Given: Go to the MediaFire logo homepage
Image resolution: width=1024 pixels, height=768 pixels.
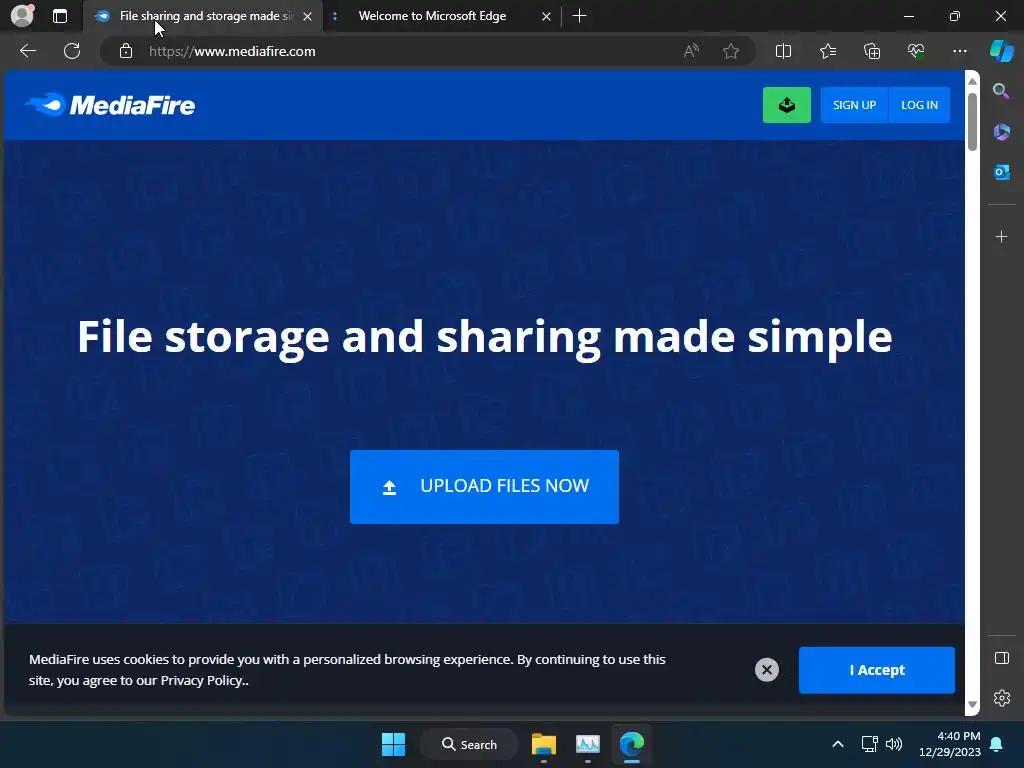Looking at the screenshot, I should coord(110,105).
